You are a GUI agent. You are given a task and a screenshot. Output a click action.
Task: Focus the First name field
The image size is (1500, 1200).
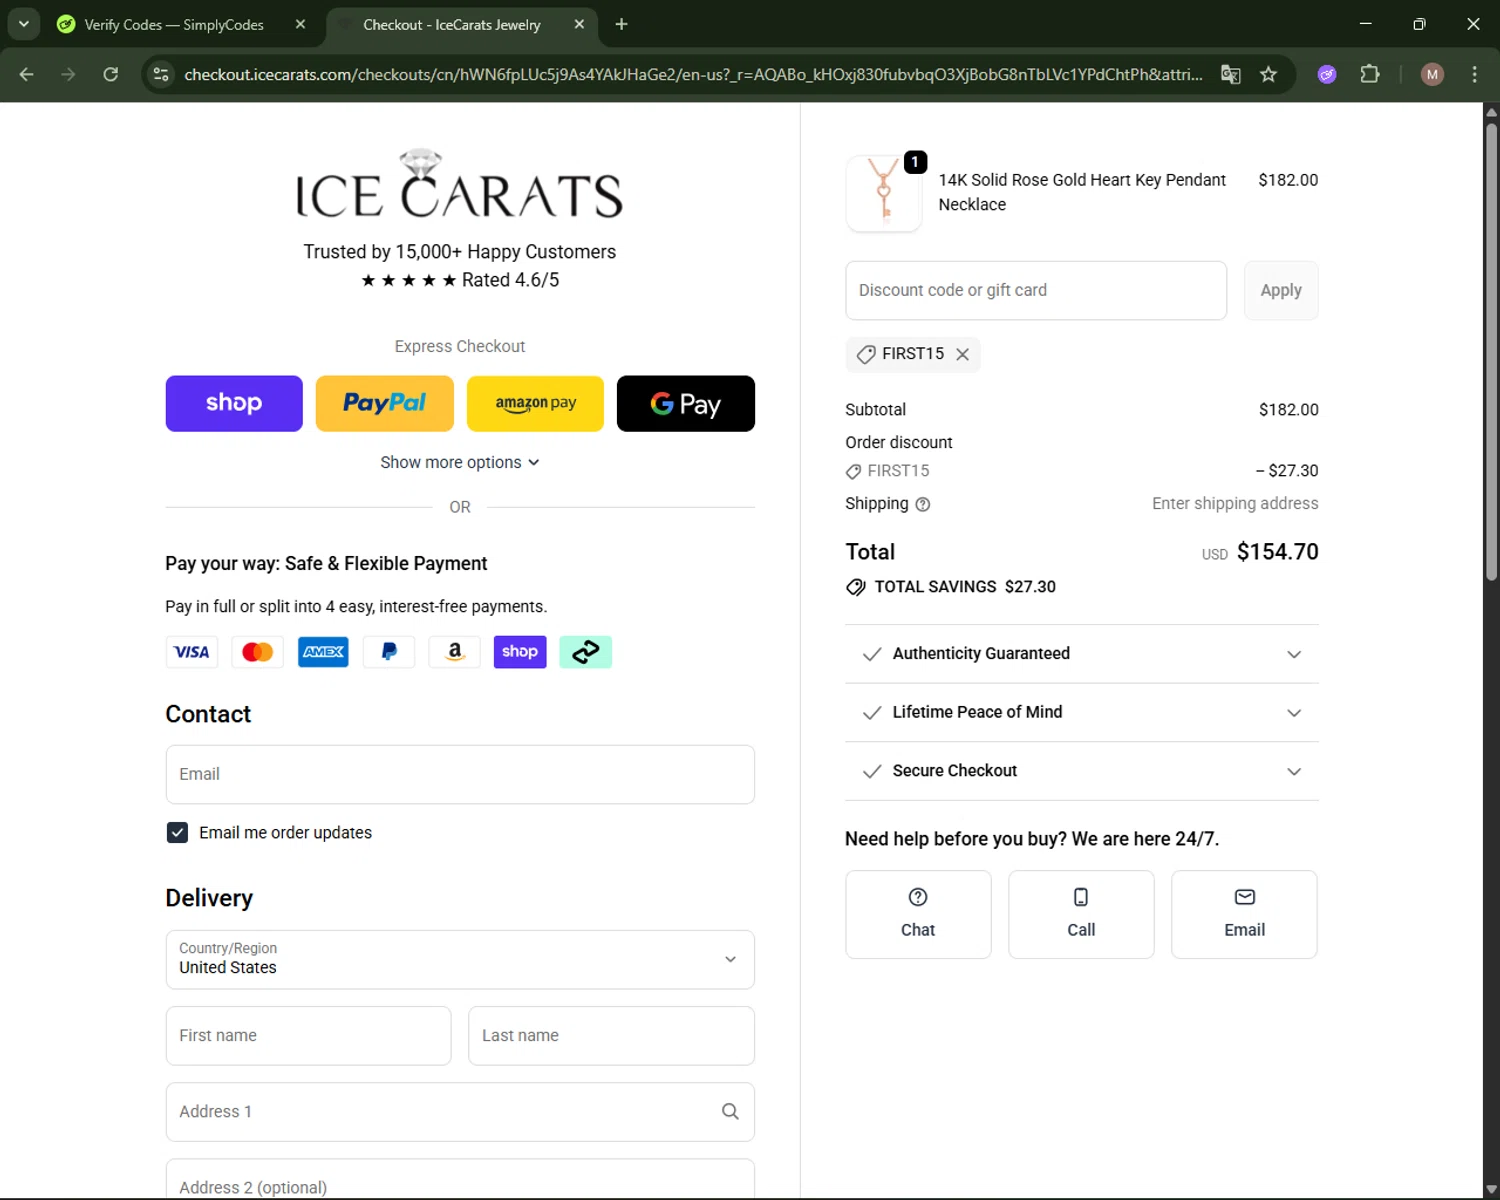(x=308, y=1036)
